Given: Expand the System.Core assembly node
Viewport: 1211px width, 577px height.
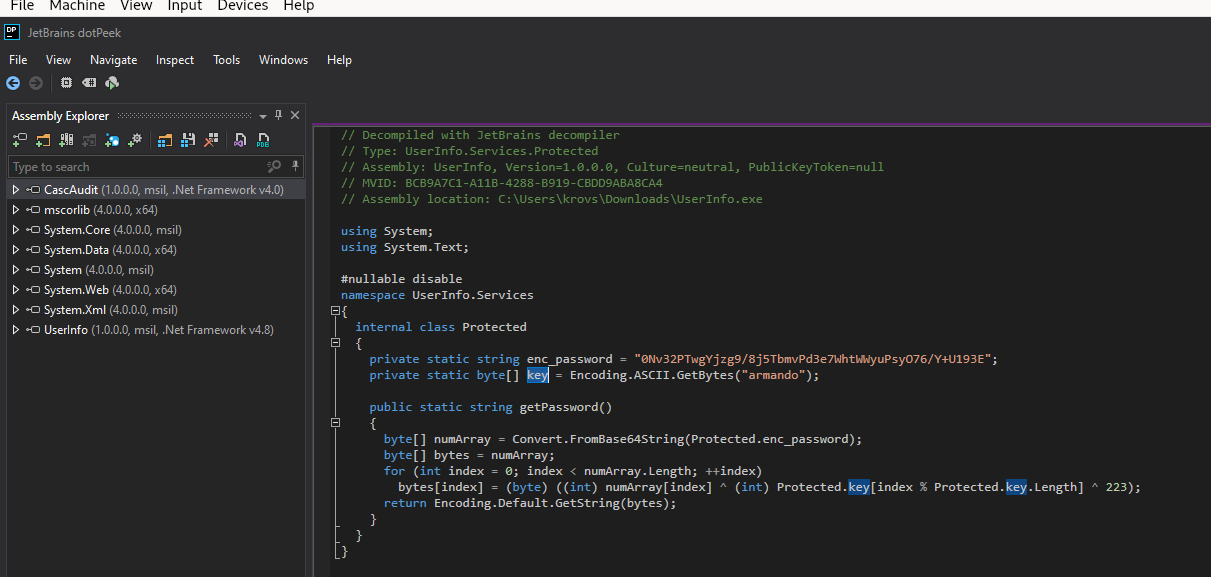Looking at the screenshot, I should [16, 229].
